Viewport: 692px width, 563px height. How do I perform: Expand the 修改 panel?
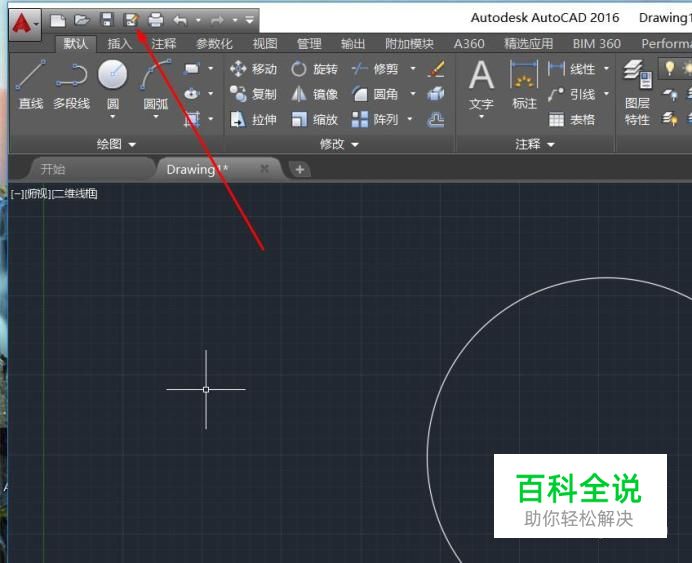point(339,144)
